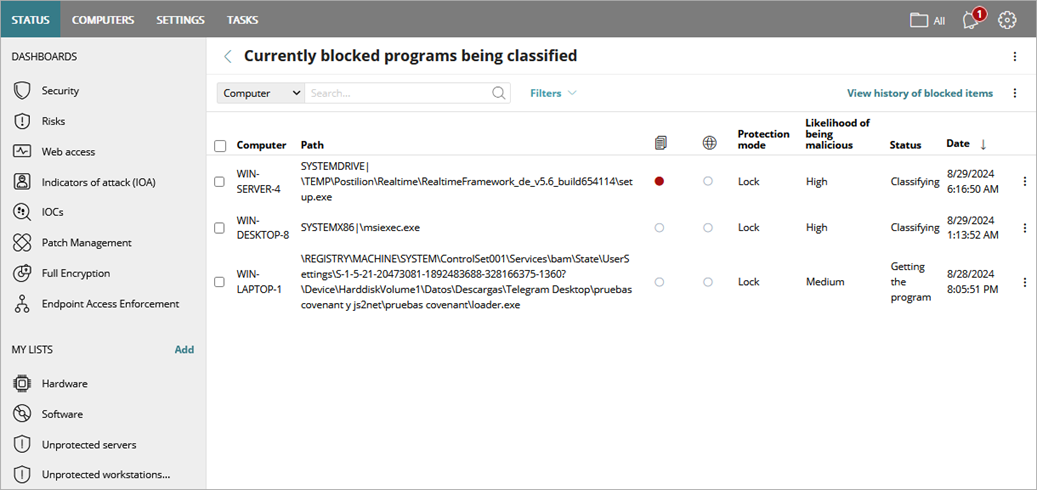
Task: Expand the Filters panel
Action: 553,93
